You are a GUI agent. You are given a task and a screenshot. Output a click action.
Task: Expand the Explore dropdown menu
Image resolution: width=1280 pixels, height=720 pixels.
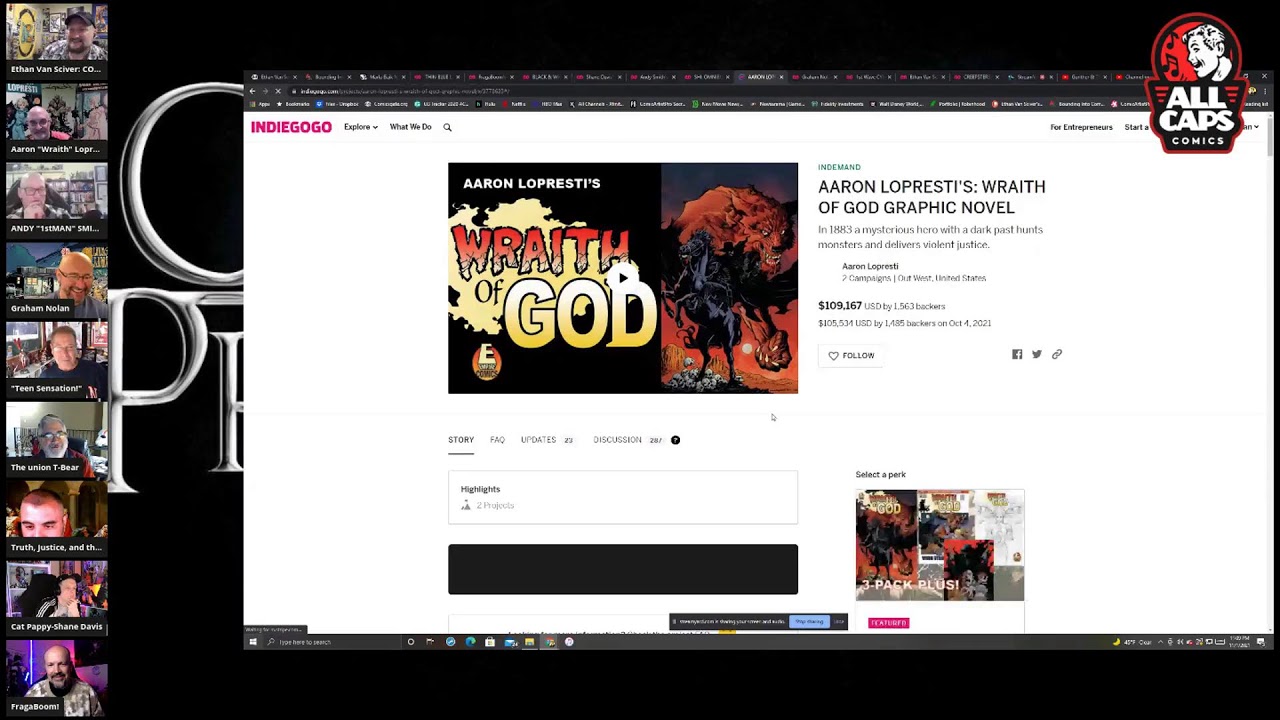tap(360, 127)
